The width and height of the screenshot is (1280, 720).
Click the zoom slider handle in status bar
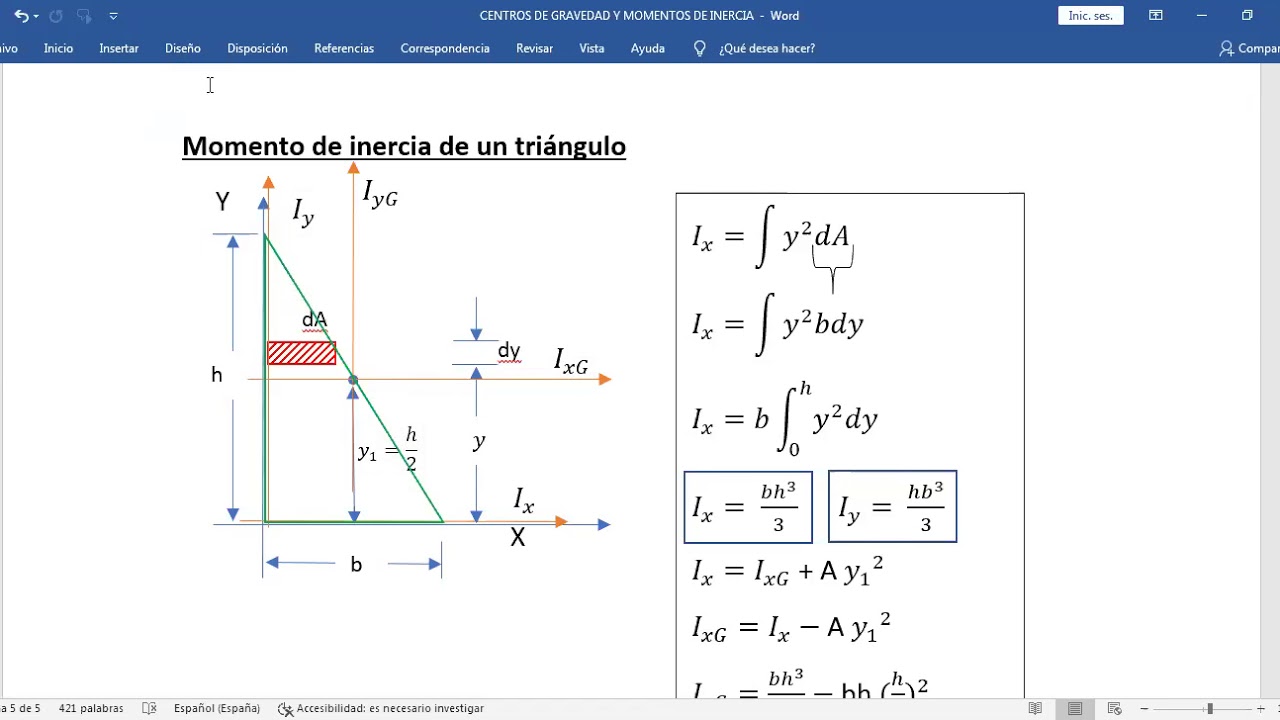coord(1209,708)
